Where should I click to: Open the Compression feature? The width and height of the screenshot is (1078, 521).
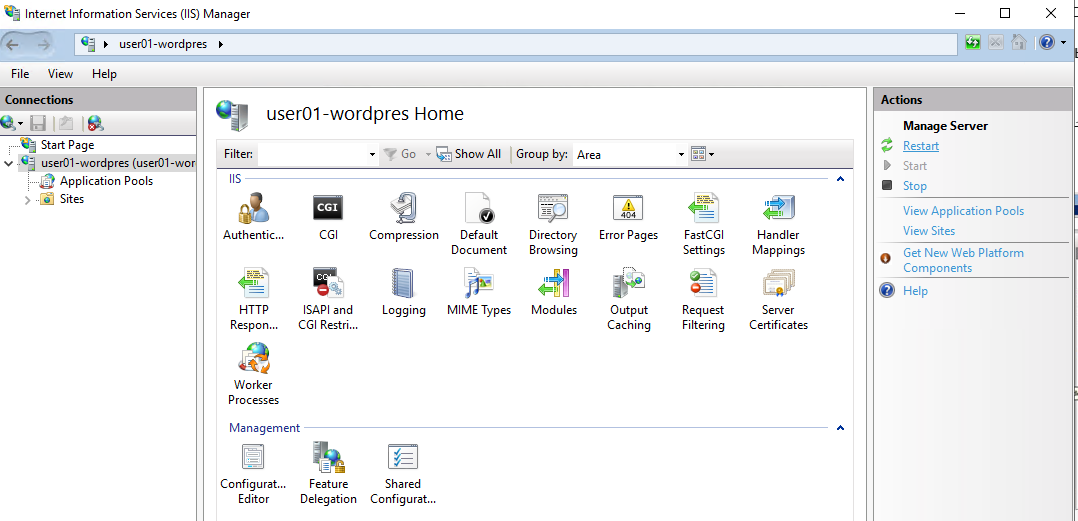pyautogui.click(x=404, y=216)
